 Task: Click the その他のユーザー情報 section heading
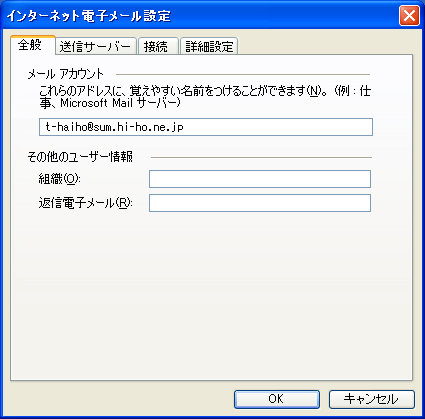click(80, 156)
